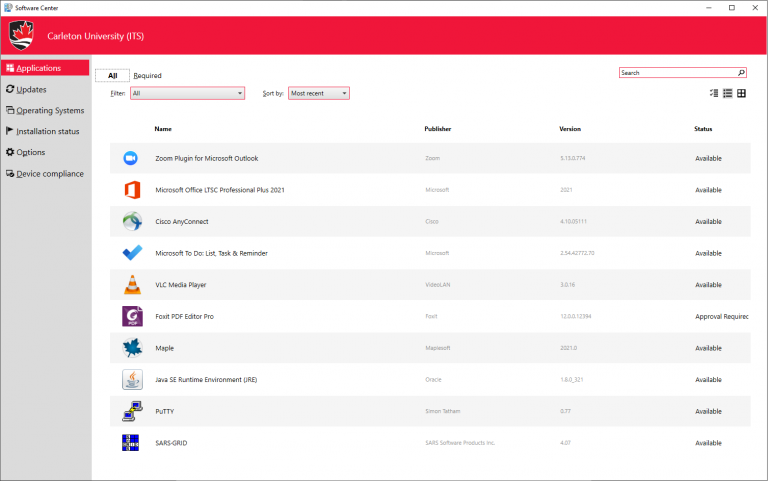Open the Microsoft To Do checkmark icon
The image size is (768, 481).
pos(132,253)
